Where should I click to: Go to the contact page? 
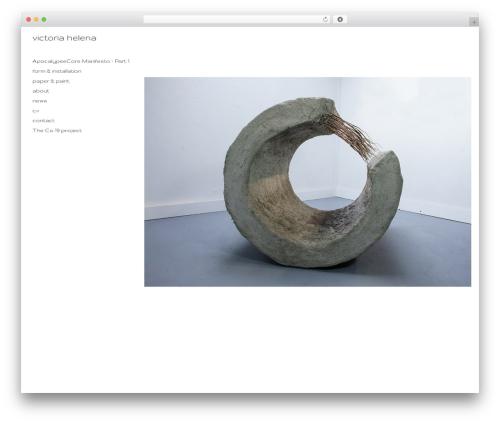coord(43,121)
